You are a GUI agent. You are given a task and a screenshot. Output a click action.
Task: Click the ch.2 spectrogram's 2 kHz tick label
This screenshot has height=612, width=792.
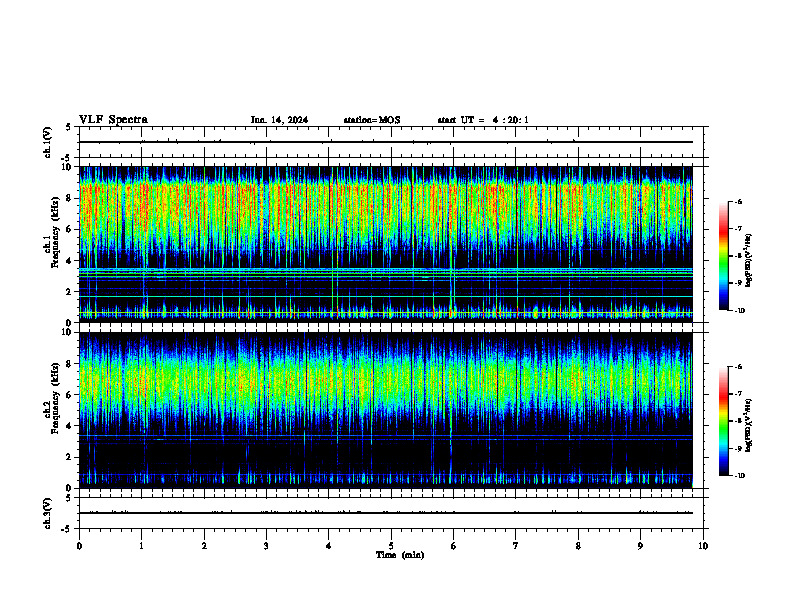coord(70,457)
